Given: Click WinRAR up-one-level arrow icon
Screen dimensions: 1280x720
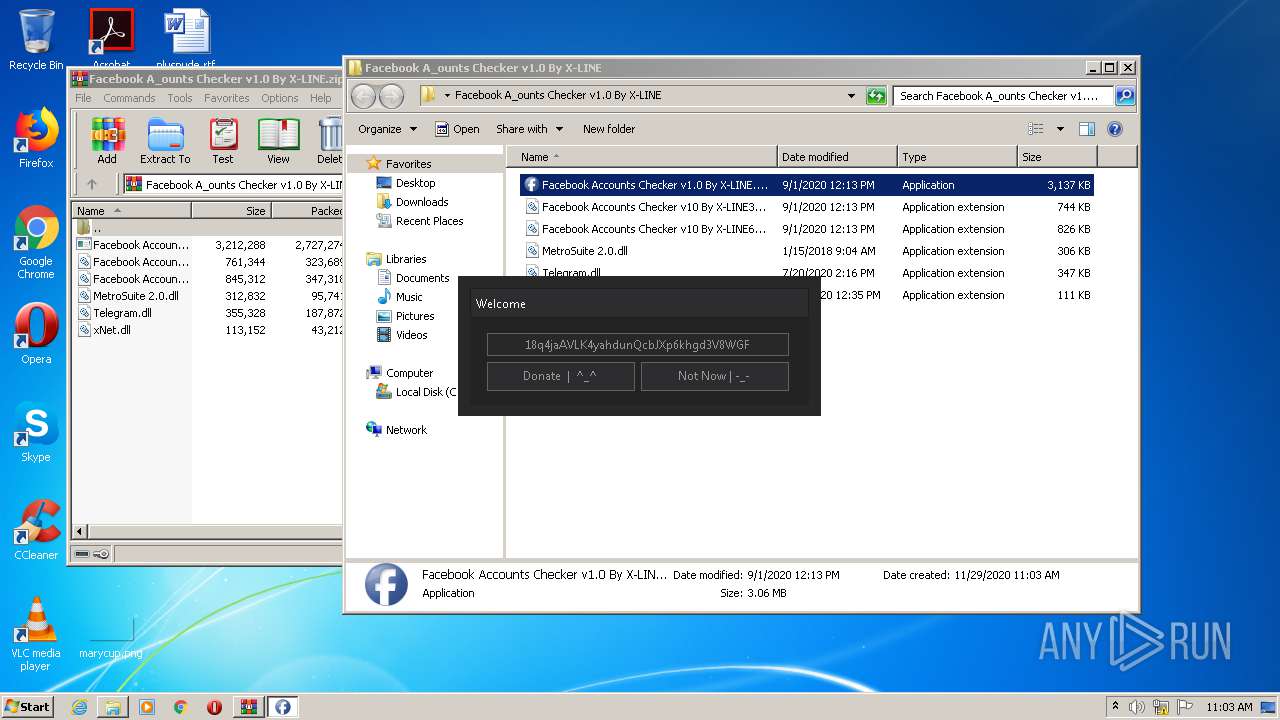Looking at the screenshot, I should tap(92, 184).
